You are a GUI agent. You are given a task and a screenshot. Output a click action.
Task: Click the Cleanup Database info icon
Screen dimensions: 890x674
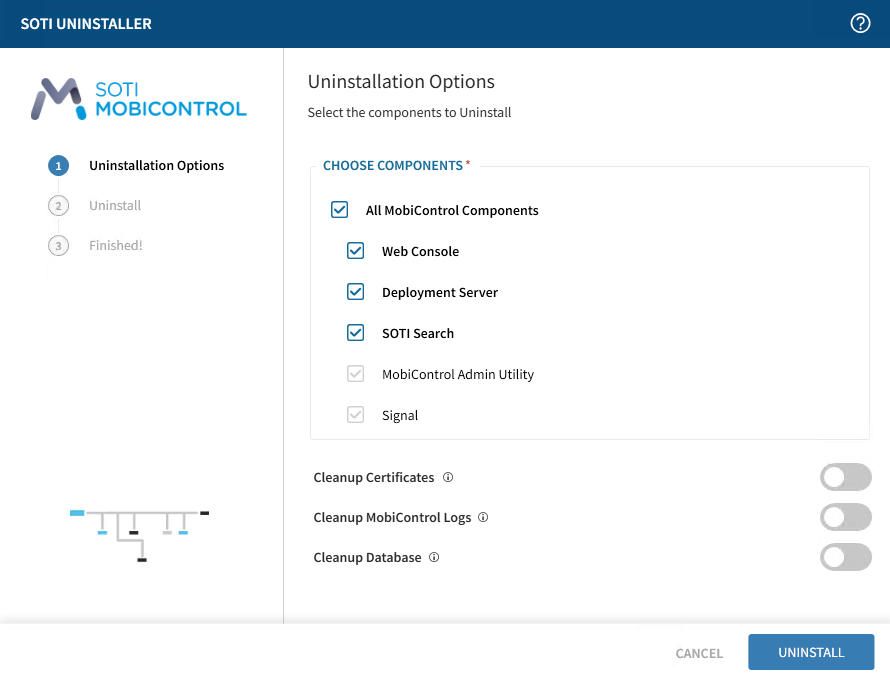(434, 557)
